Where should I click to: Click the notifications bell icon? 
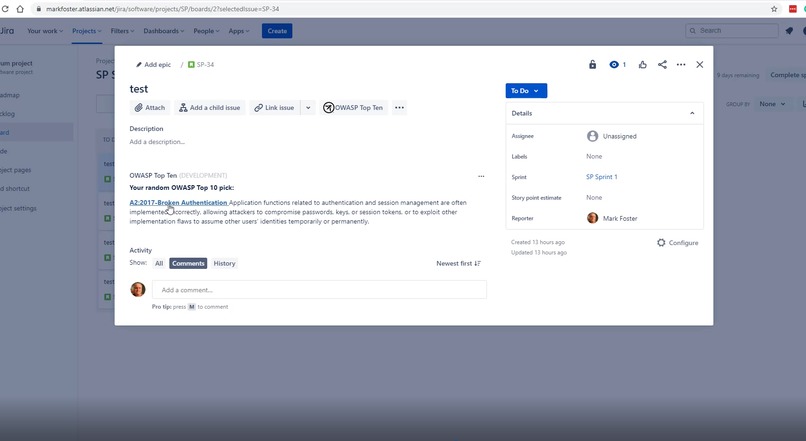789,31
